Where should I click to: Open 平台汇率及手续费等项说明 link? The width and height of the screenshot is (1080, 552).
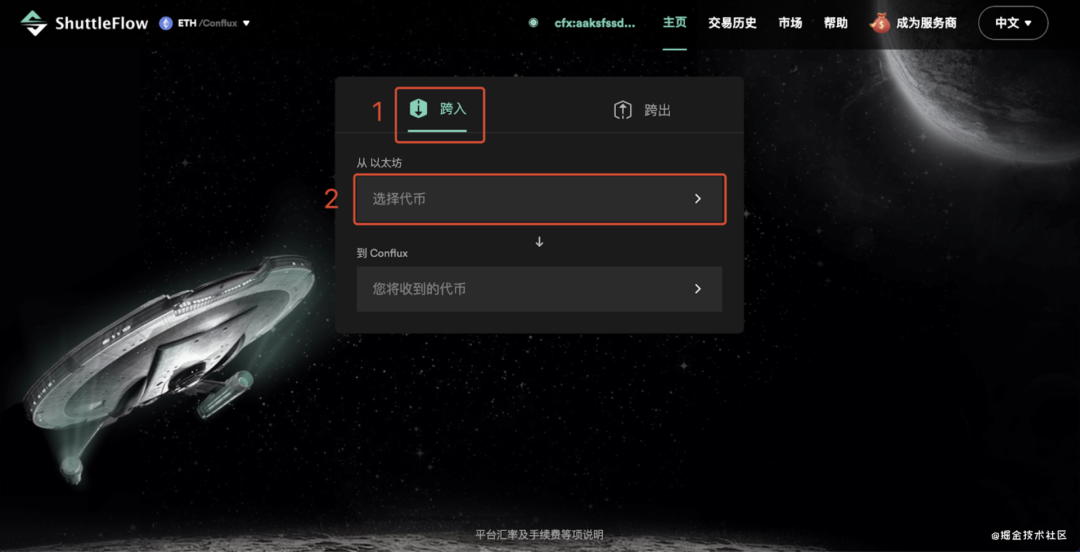point(539,535)
